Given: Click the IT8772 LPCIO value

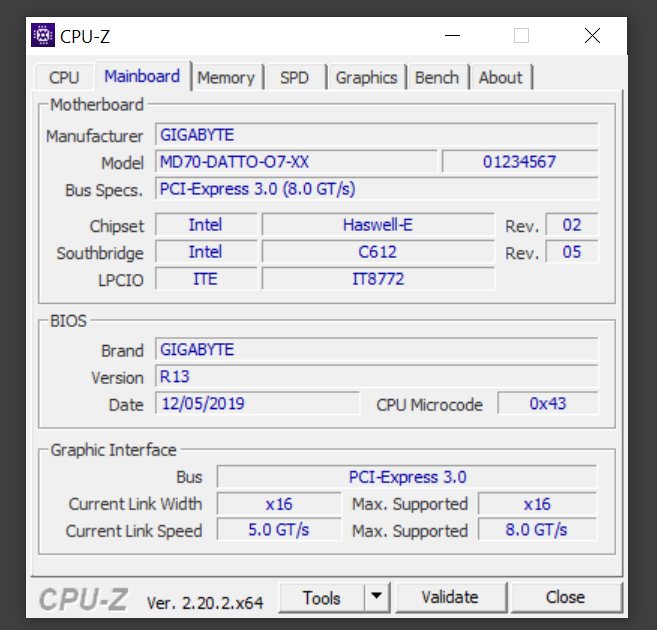Looking at the screenshot, I should coord(378,279).
